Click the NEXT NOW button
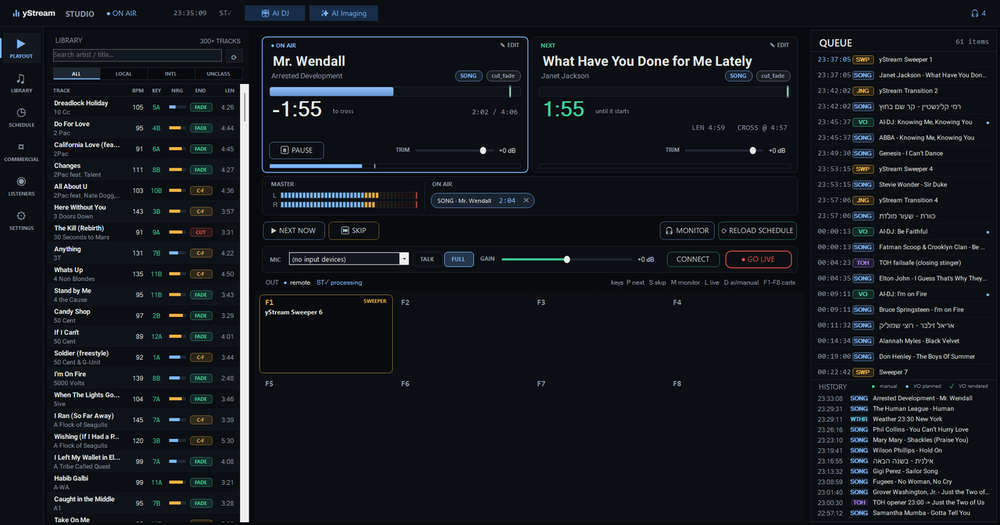 pyautogui.click(x=294, y=230)
